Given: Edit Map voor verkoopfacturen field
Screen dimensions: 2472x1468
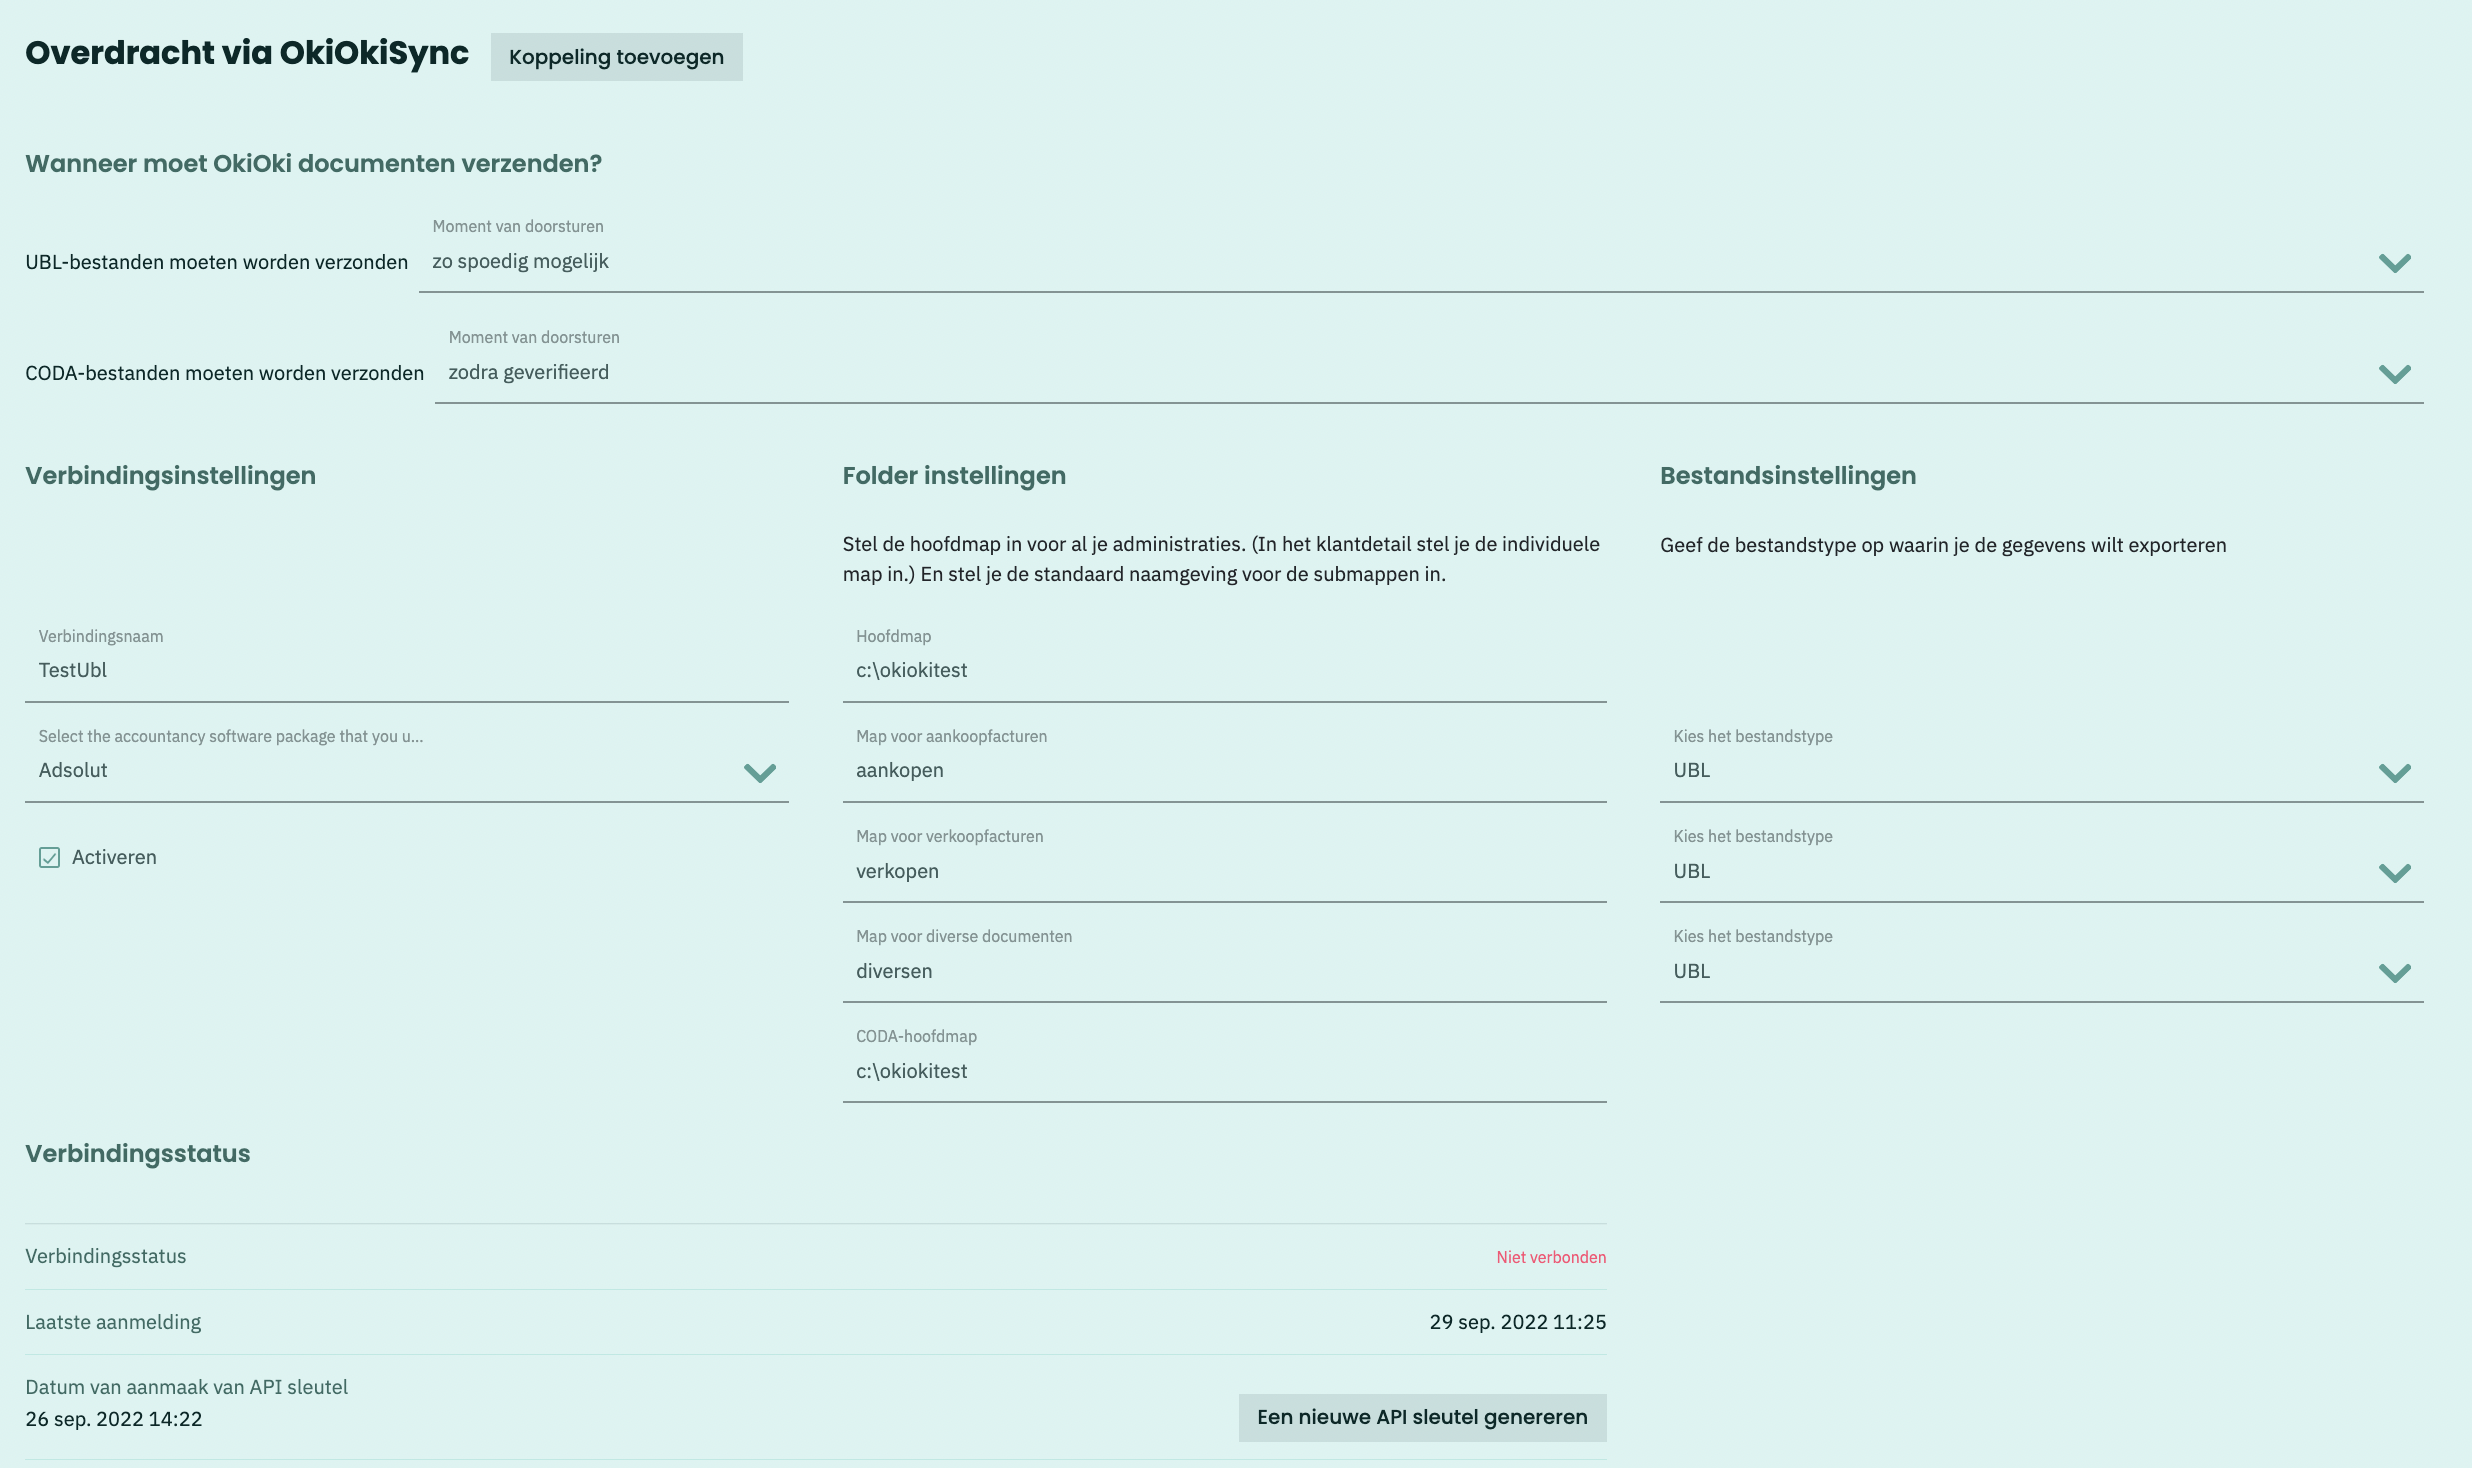Looking at the screenshot, I should pyautogui.click(x=1224, y=862).
